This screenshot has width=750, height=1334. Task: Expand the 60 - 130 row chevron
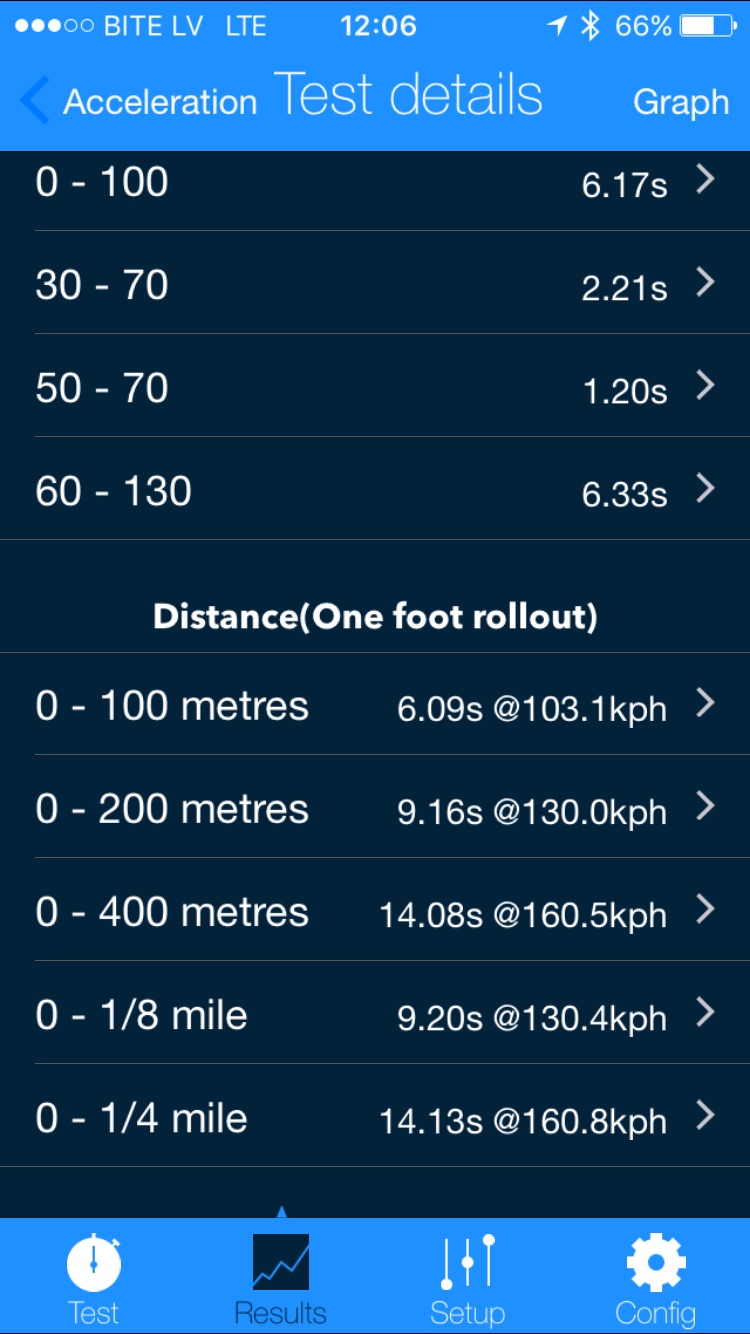pyautogui.click(x=706, y=489)
